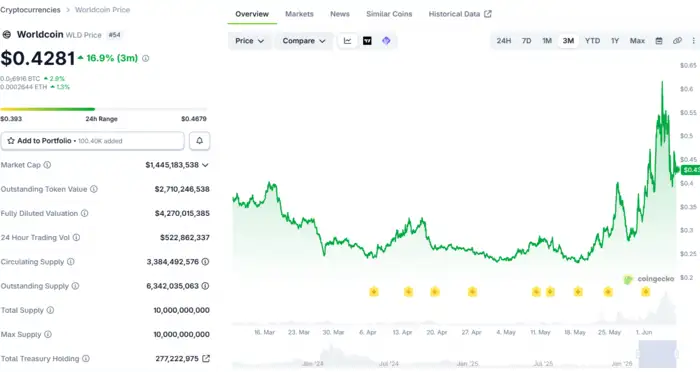
Task: Select the 24H time range
Action: (x=504, y=41)
